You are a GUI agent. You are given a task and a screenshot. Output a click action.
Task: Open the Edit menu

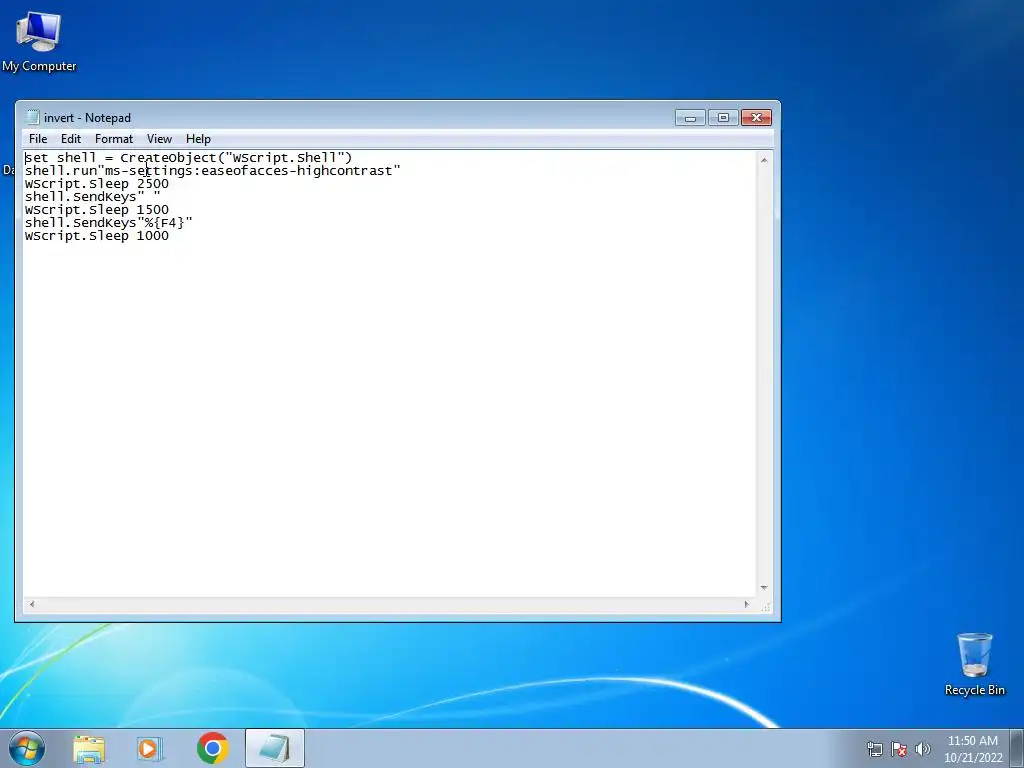(x=71, y=138)
